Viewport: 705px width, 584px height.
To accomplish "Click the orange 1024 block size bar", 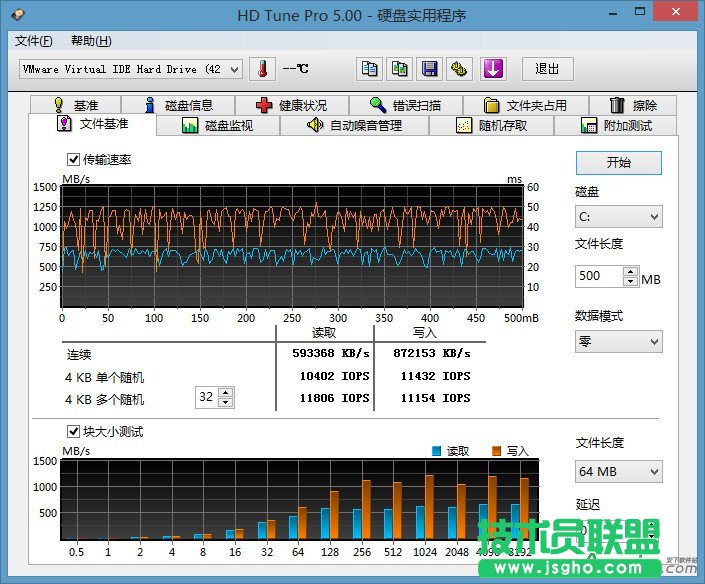I will pyautogui.click(x=429, y=507).
